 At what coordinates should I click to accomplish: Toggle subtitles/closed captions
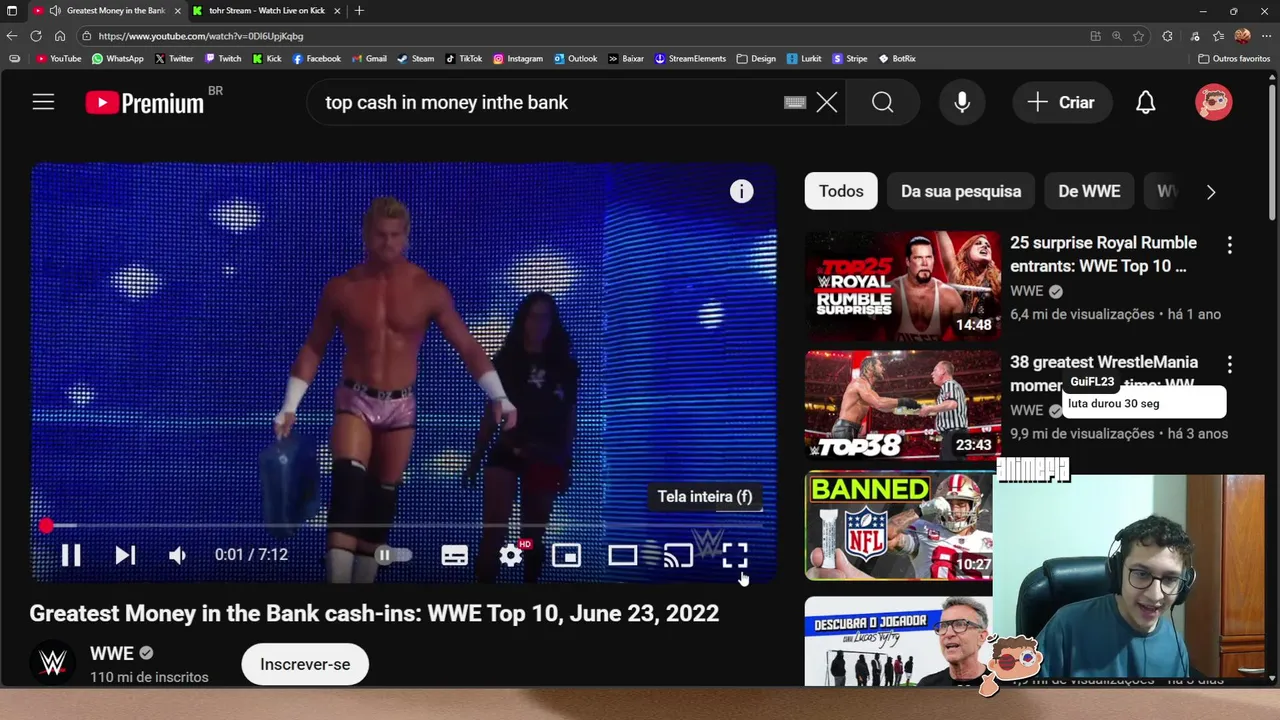click(455, 555)
